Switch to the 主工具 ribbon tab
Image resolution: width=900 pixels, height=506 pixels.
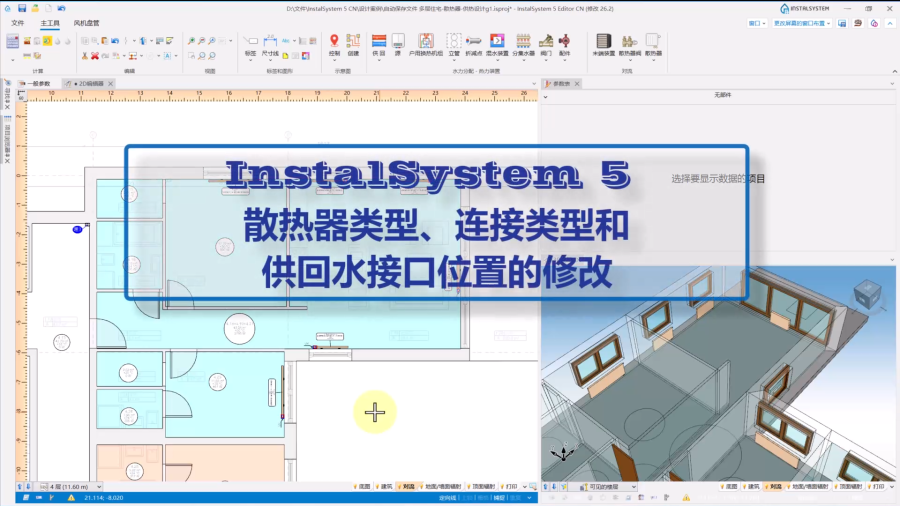[x=50, y=23]
